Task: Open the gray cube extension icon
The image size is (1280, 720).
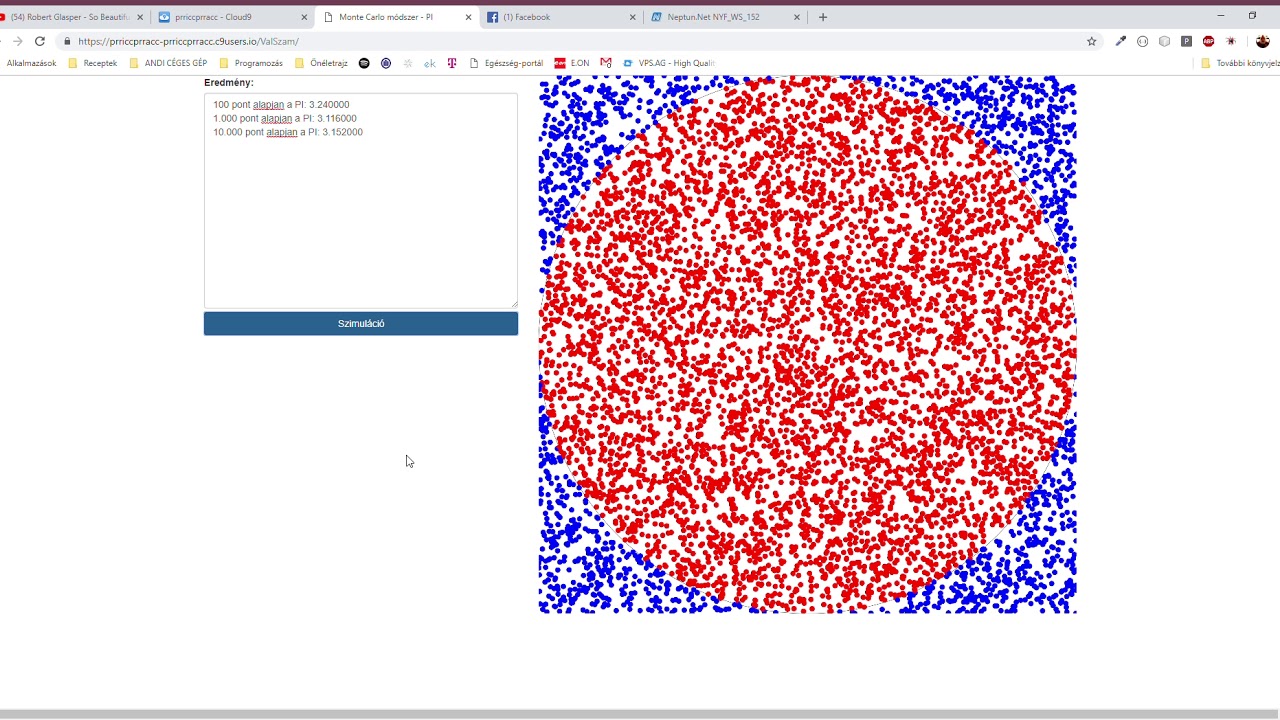Action: pyautogui.click(x=1165, y=41)
